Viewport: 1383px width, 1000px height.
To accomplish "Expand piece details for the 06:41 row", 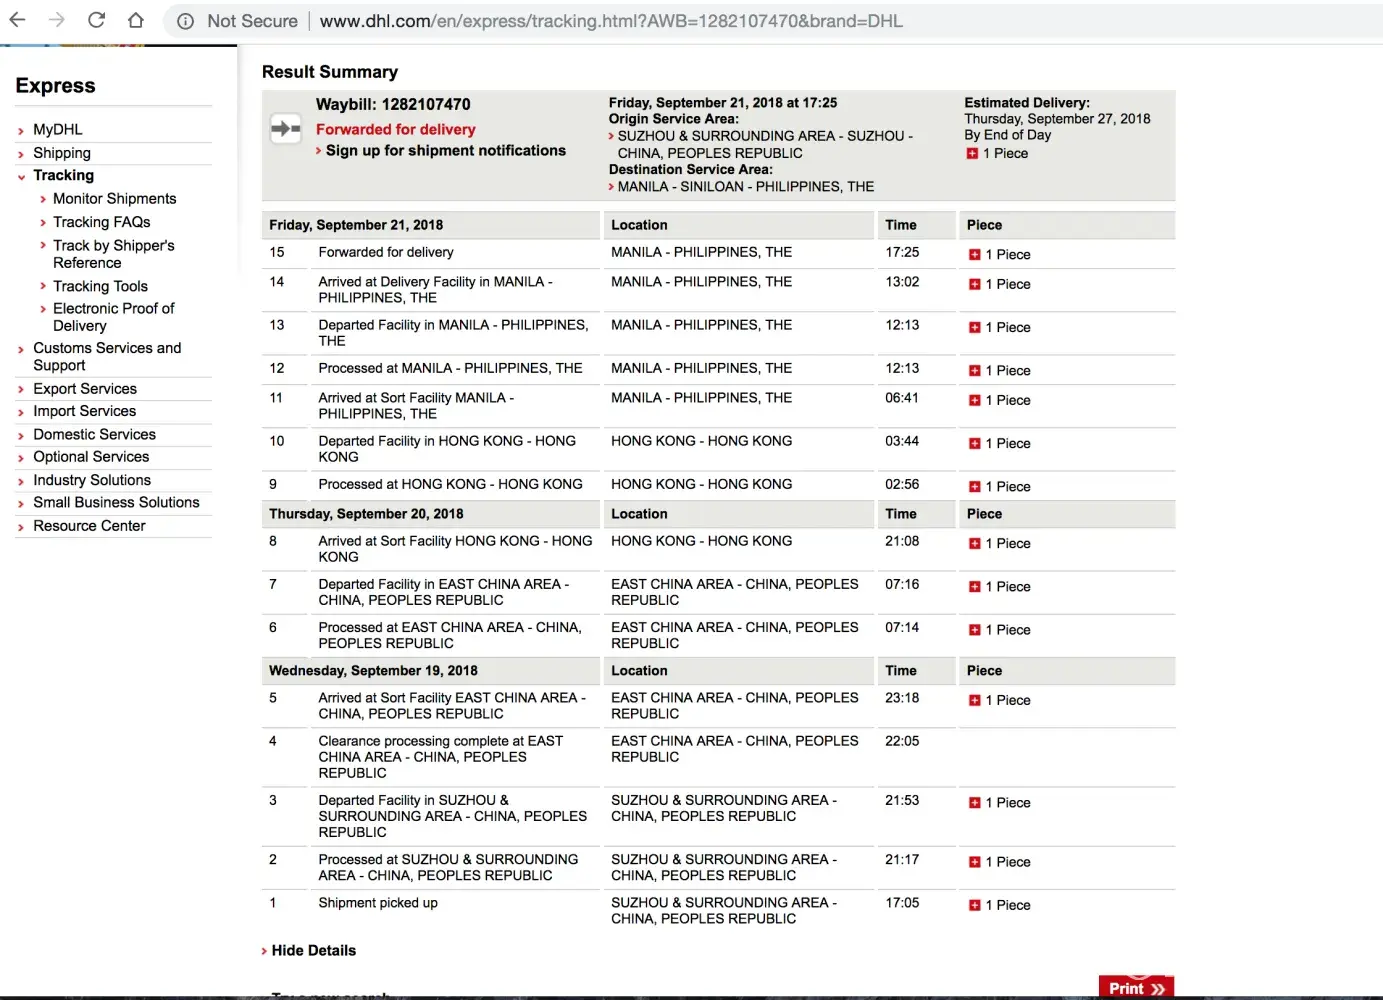I will 975,401.
